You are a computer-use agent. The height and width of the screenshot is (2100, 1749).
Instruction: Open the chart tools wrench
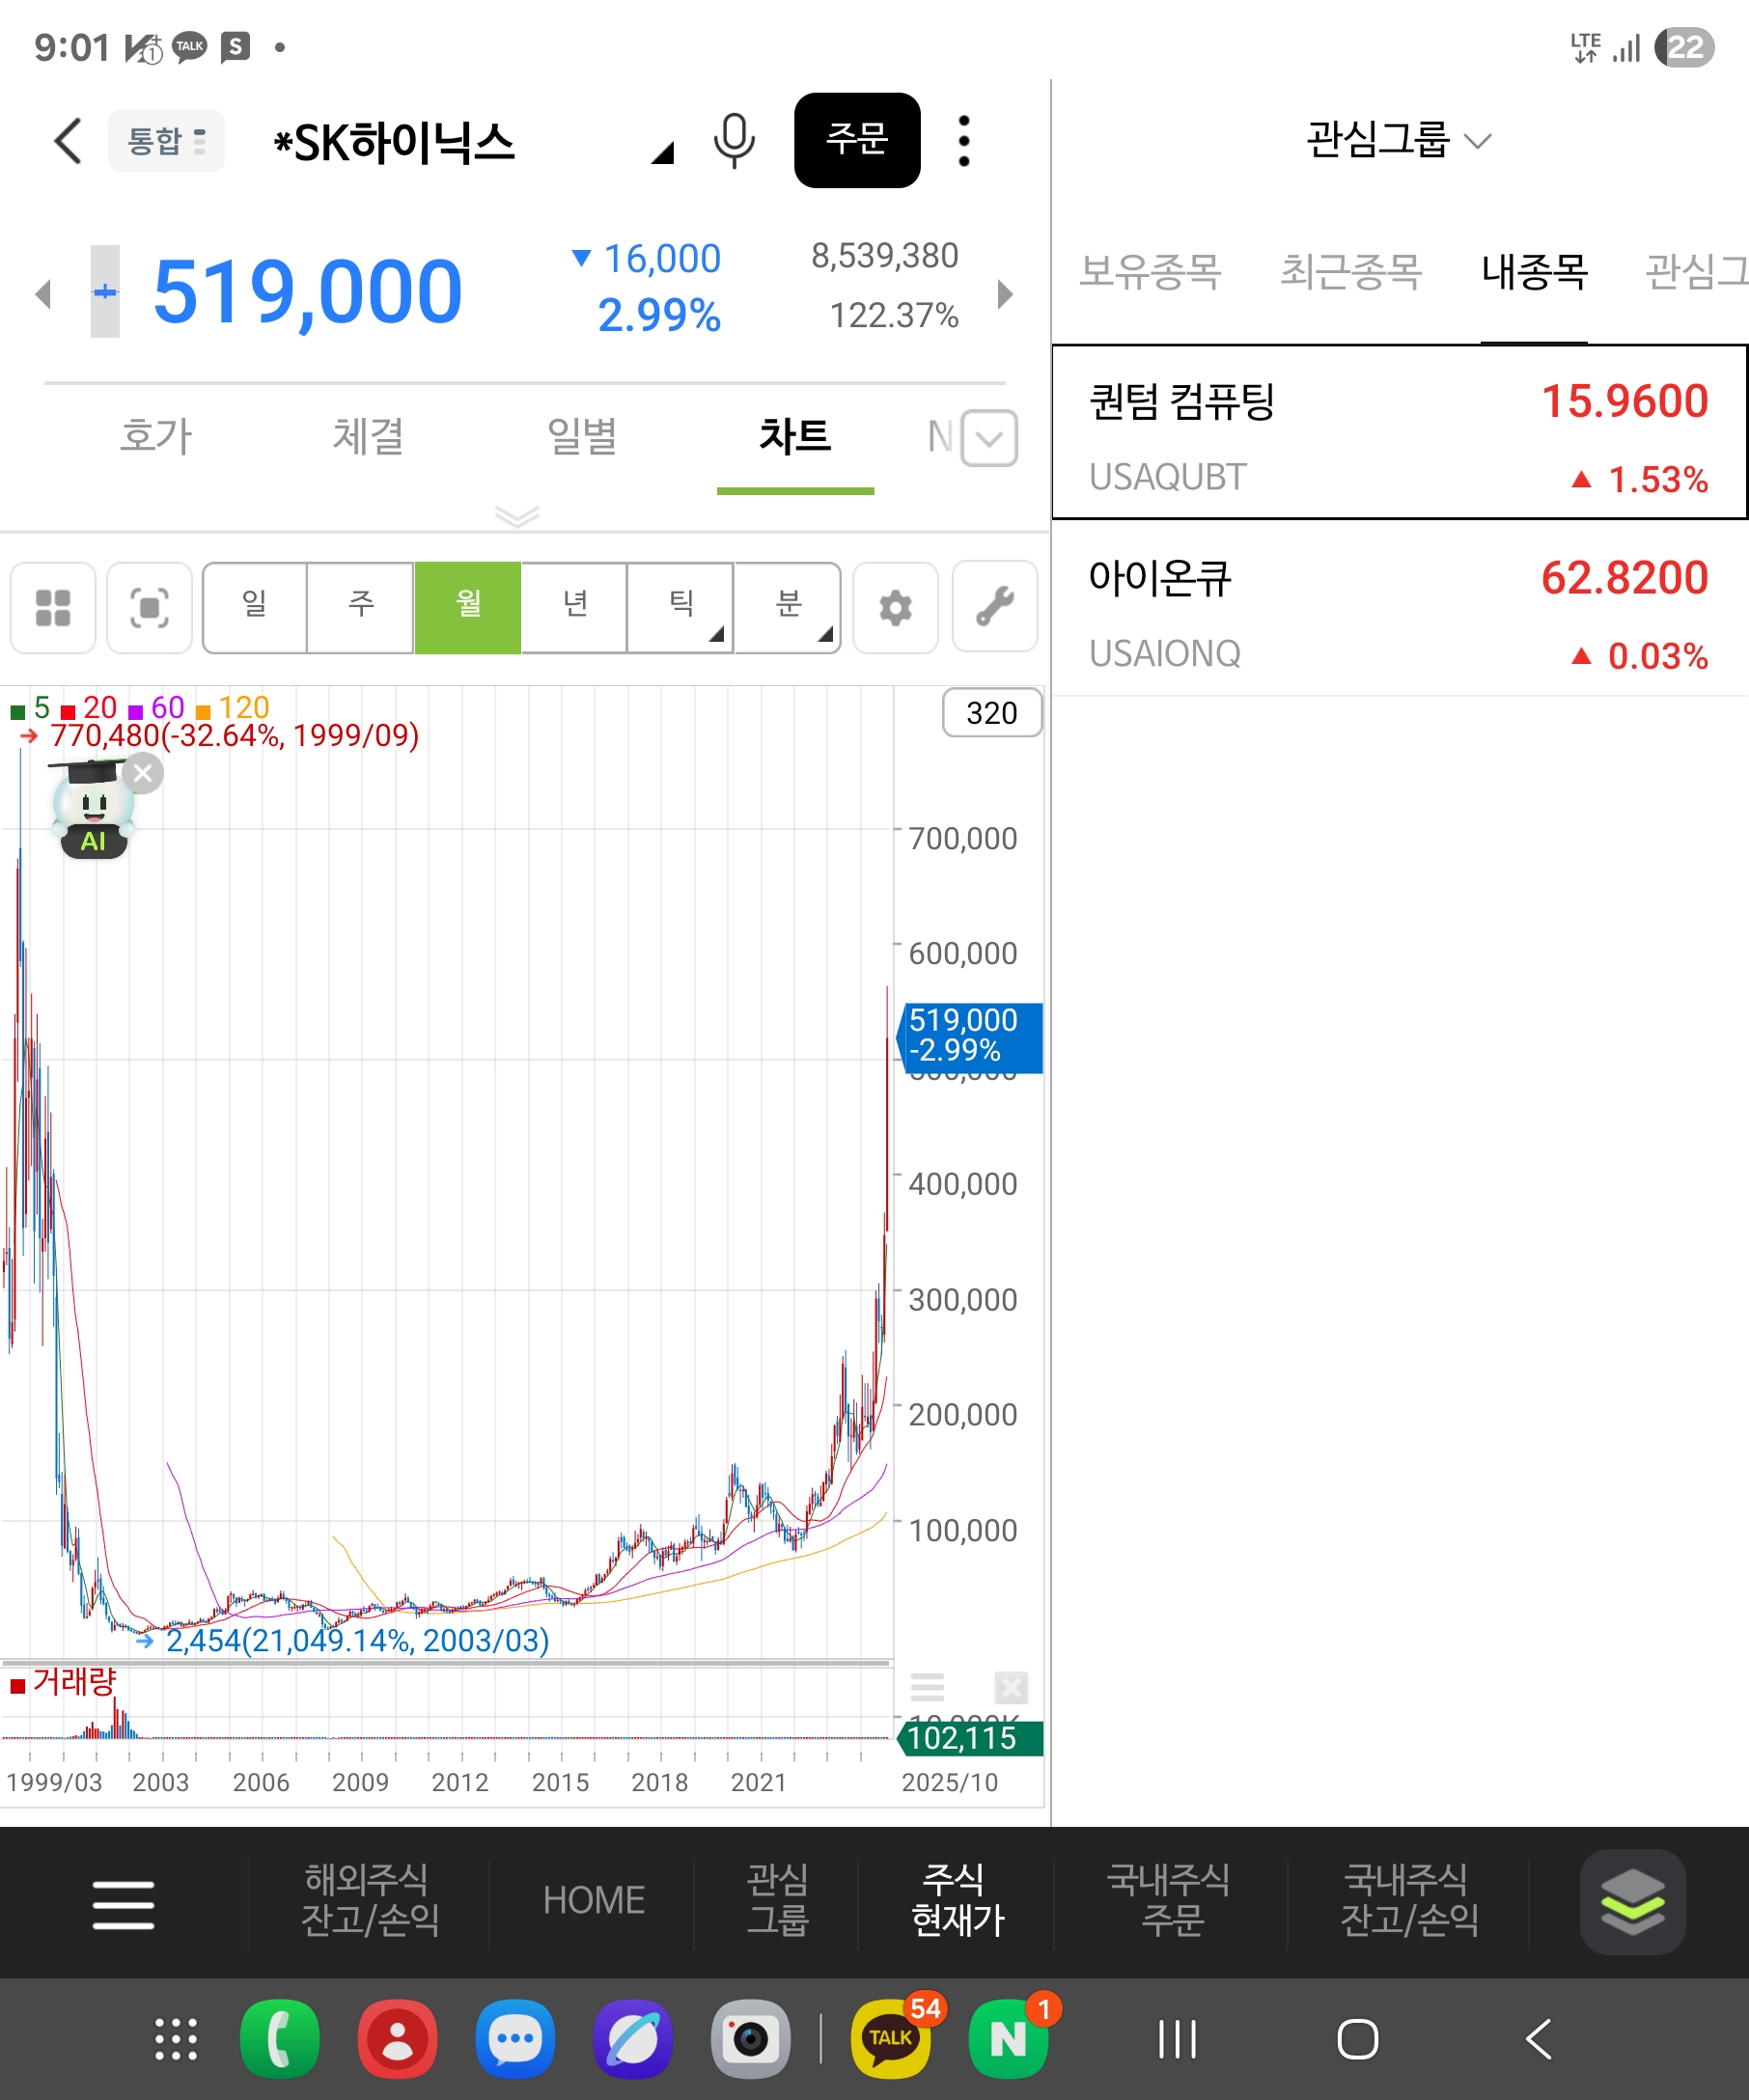click(995, 608)
